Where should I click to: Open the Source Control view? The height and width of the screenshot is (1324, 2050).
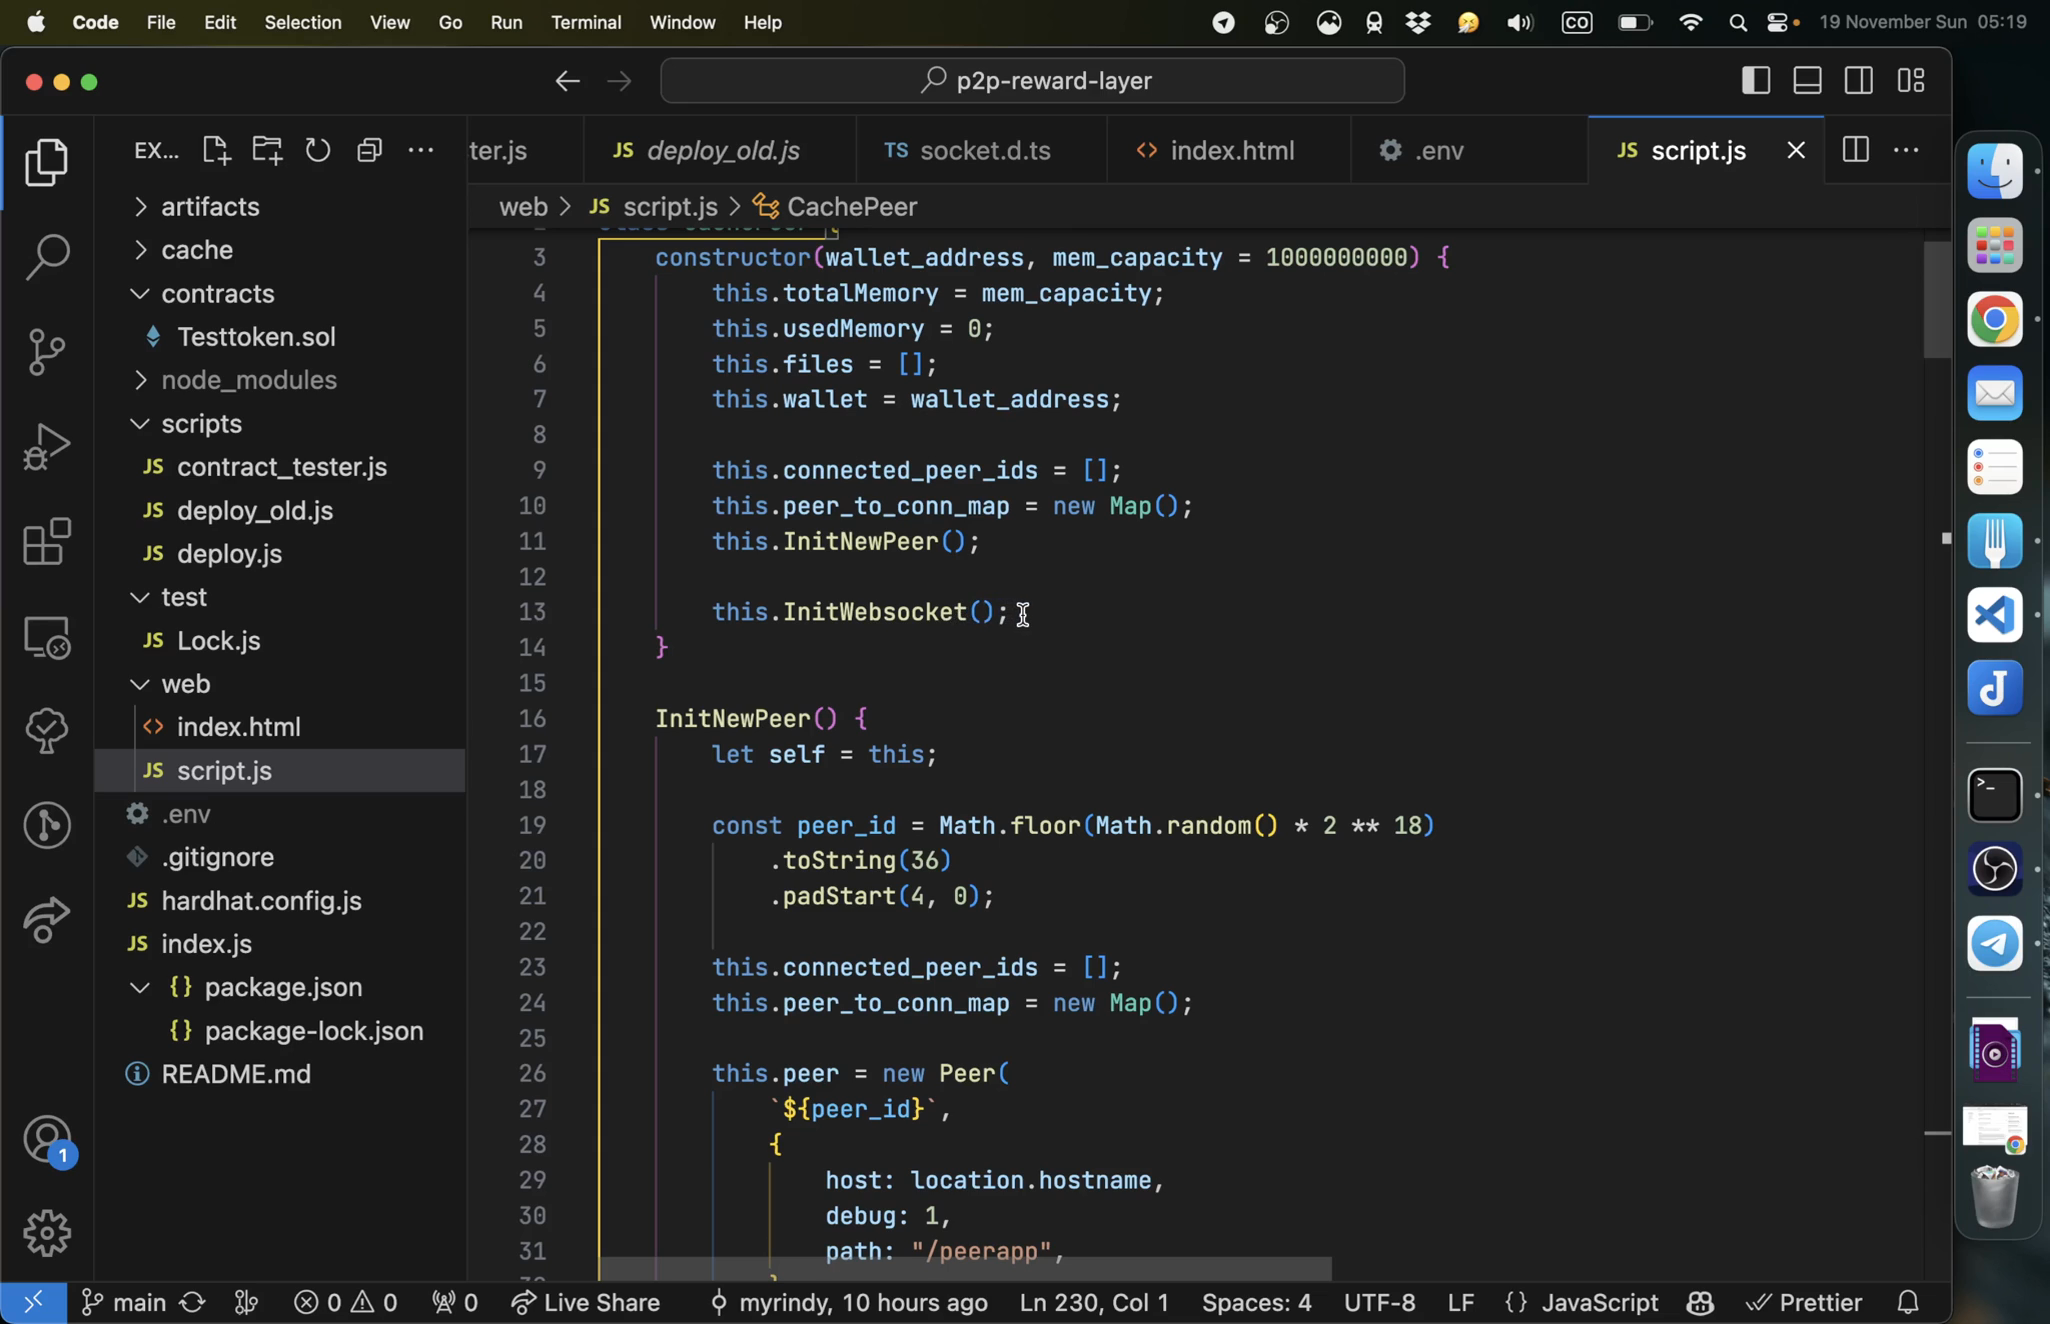tap(47, 352)
